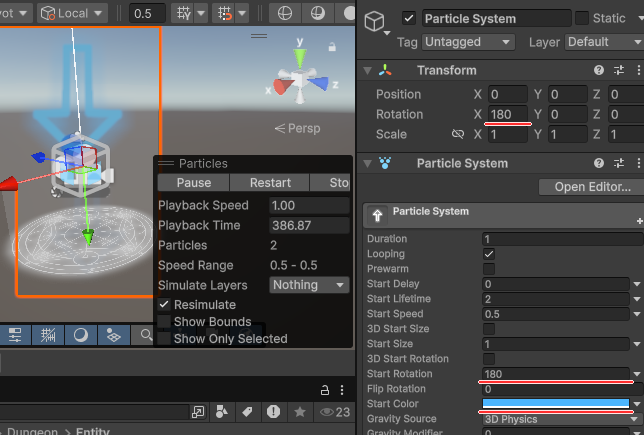Toggle the Looping checkbox

[489, 254]
